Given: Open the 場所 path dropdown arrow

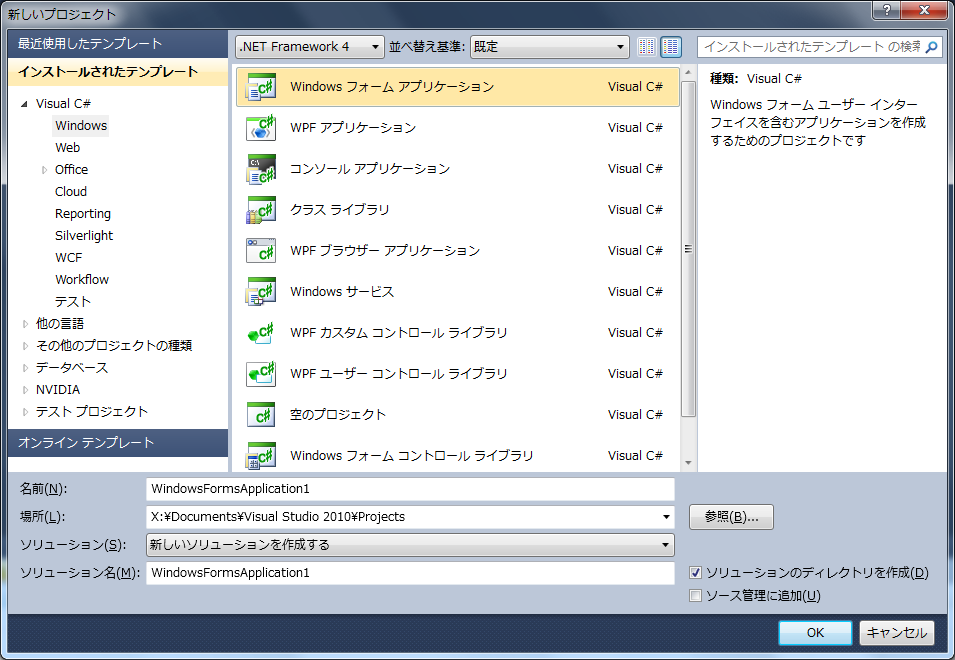Looking at the screenshot, I should tap(666, 517).
